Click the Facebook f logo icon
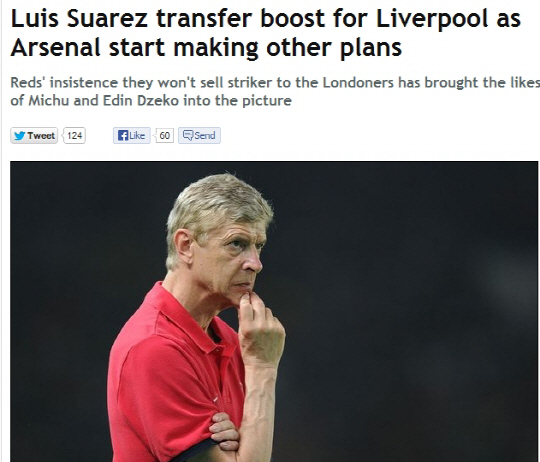 pyautogui.click(x=123, y=136)
